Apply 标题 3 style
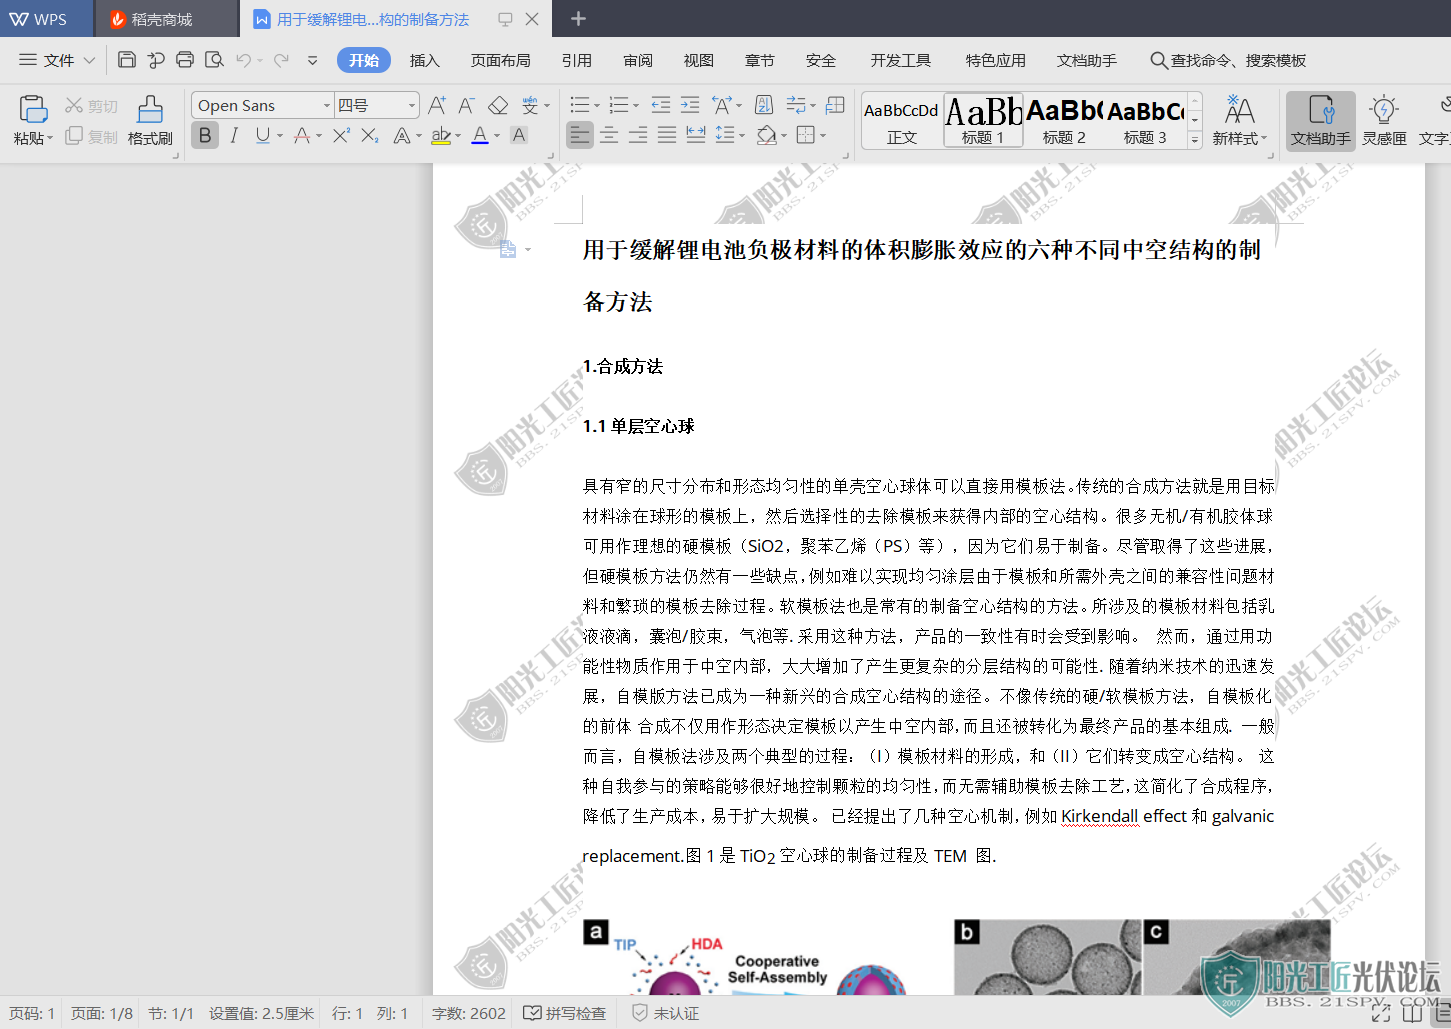The width and height of the screenshot is (1451, 1029). [1145, 121]
